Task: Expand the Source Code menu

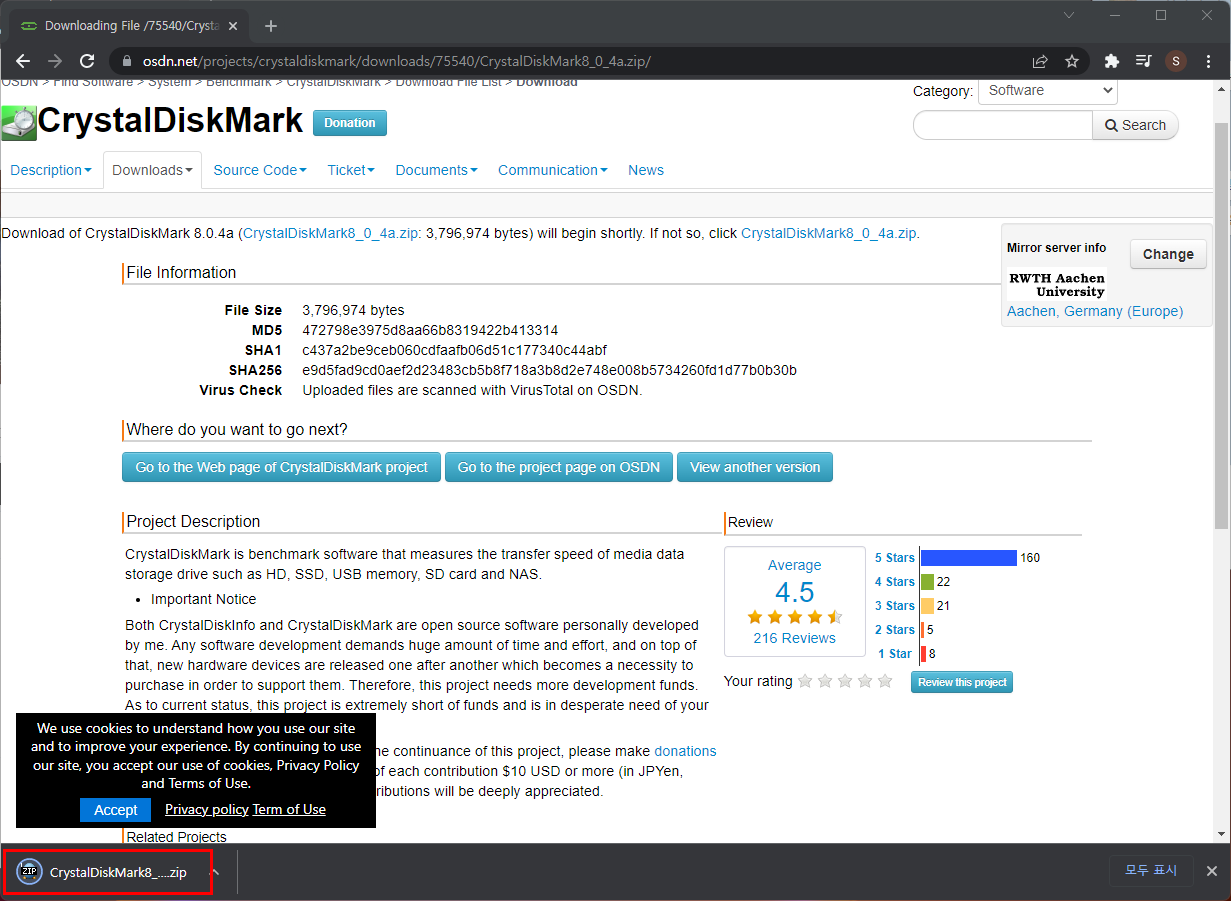Action: click(260, 170)
